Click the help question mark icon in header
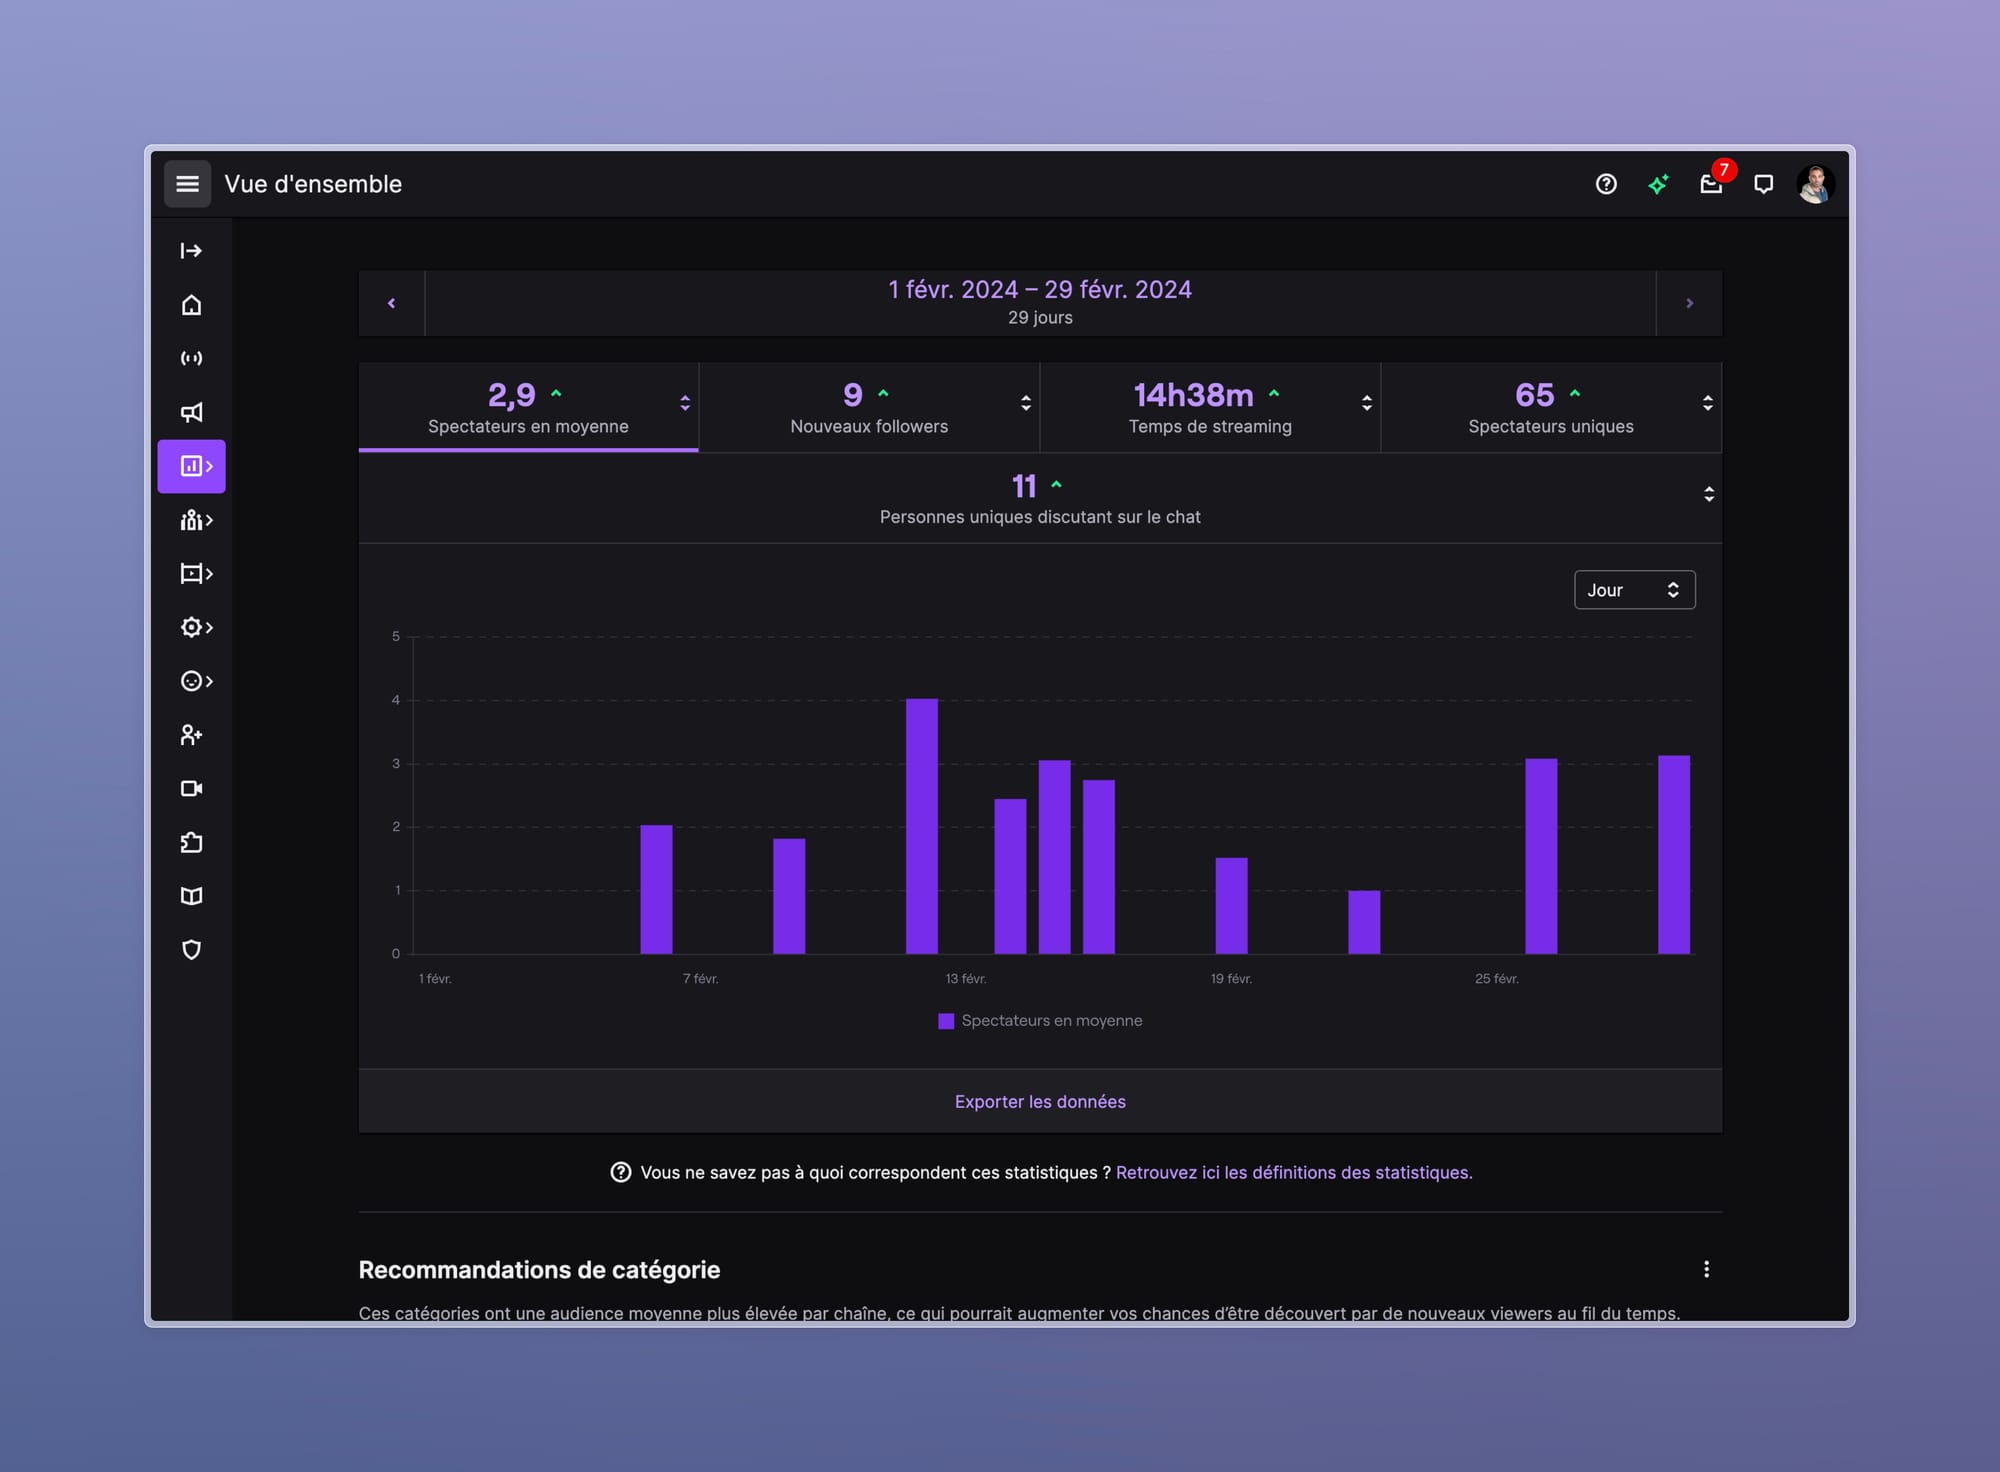Screen dimensions: 2000x1472 pos(1606,184)
